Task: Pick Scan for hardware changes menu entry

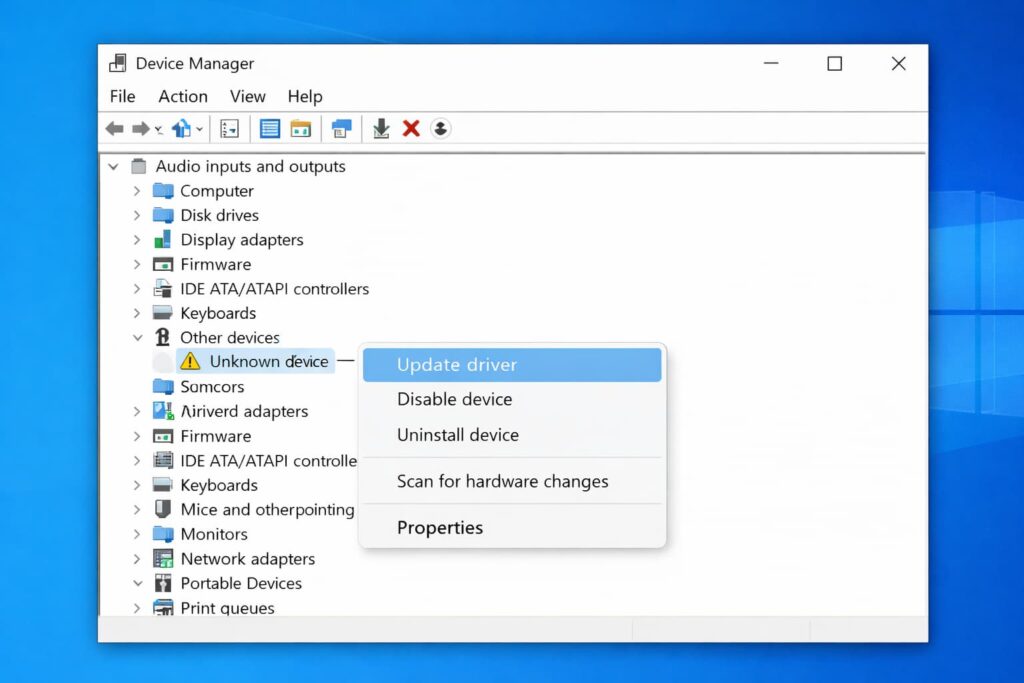Action: [x=502, y=481]
